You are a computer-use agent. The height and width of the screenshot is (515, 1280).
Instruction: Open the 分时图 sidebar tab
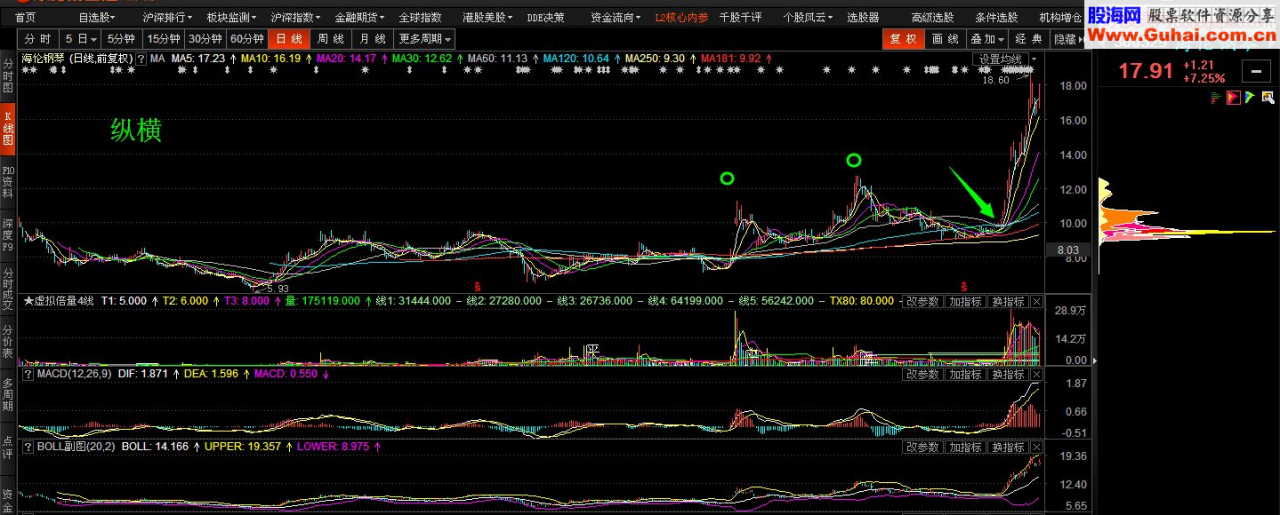(x=8, y=77)
